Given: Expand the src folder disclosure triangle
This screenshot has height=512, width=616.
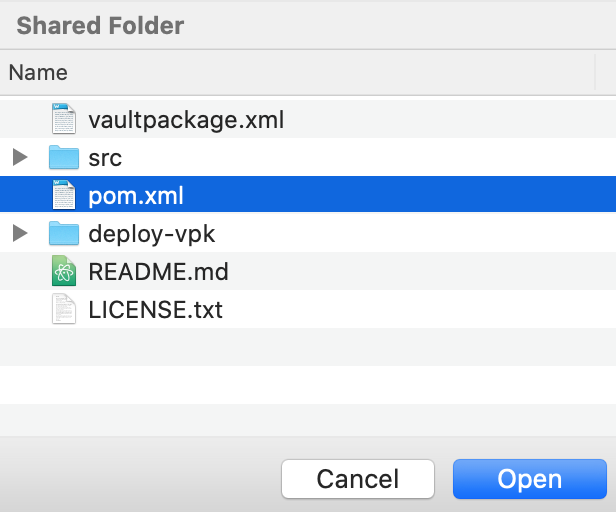Looking at the screenshot, I should tap(20, 157).
